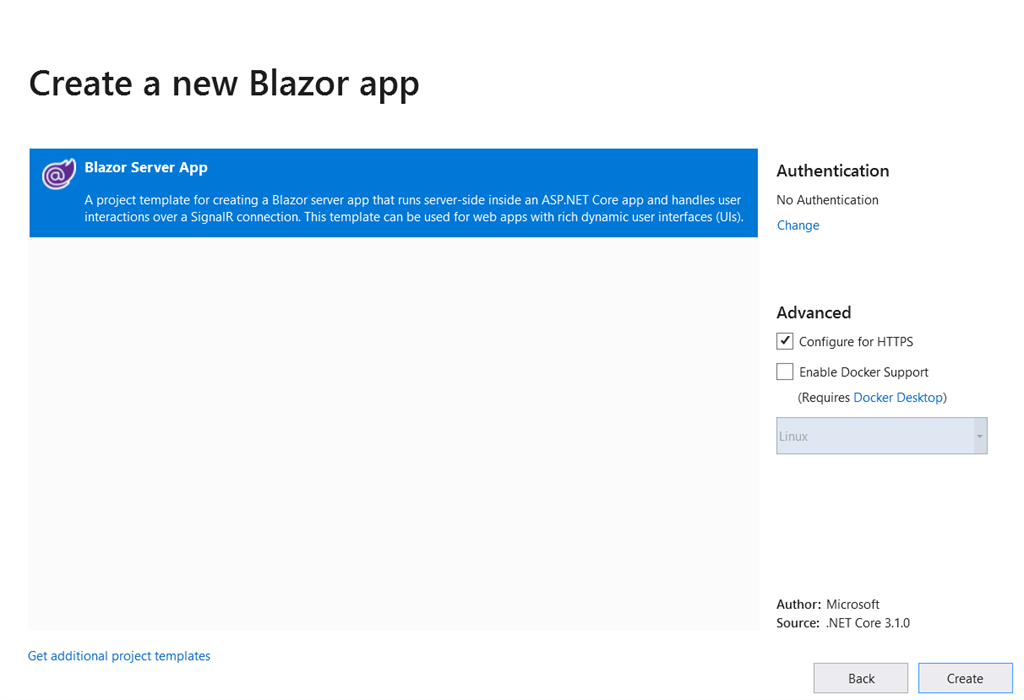Go back with the Back button
This screenshot has width=1024, height=700.
(861, 678)
